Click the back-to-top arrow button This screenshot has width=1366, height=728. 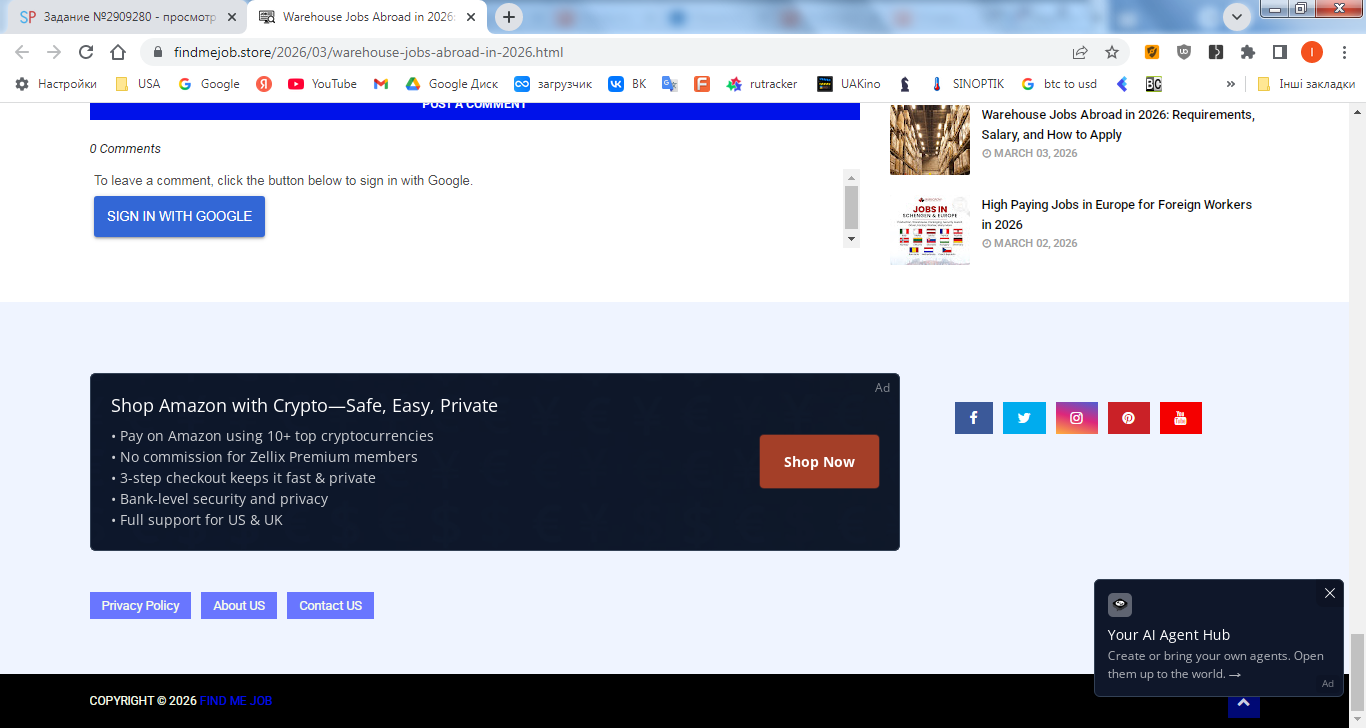coord(1243,704)
